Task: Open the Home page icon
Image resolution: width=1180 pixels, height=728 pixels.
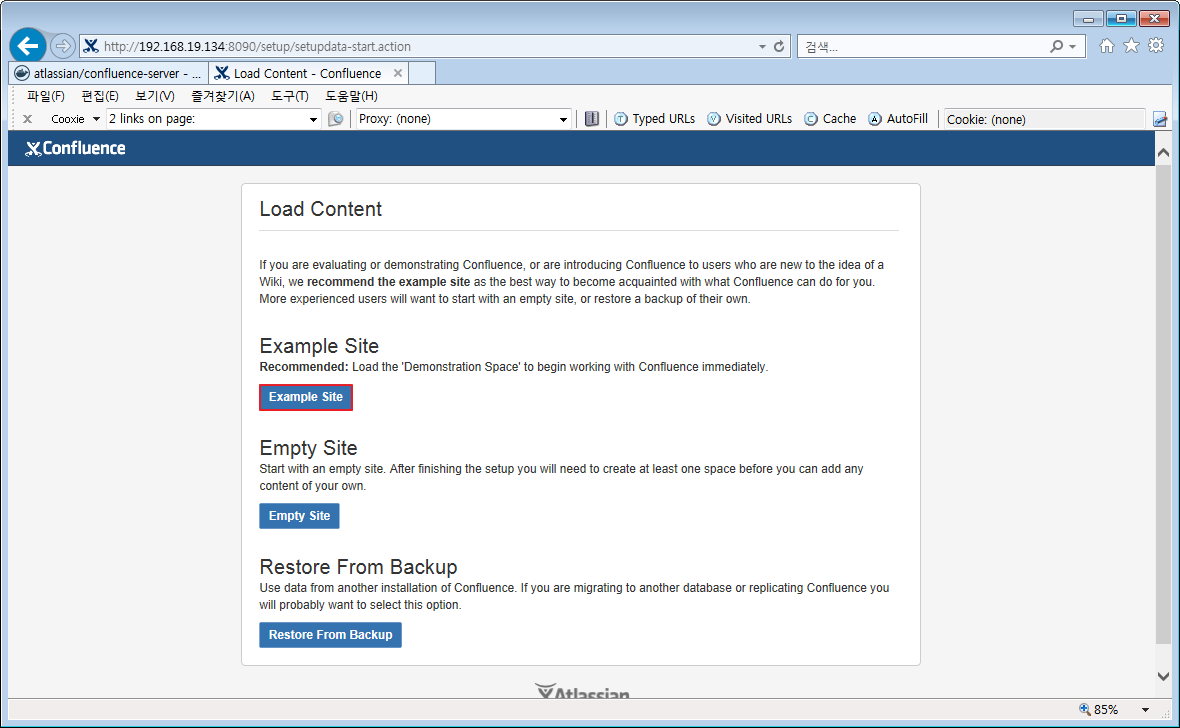Action: (x=1106, y=46)
